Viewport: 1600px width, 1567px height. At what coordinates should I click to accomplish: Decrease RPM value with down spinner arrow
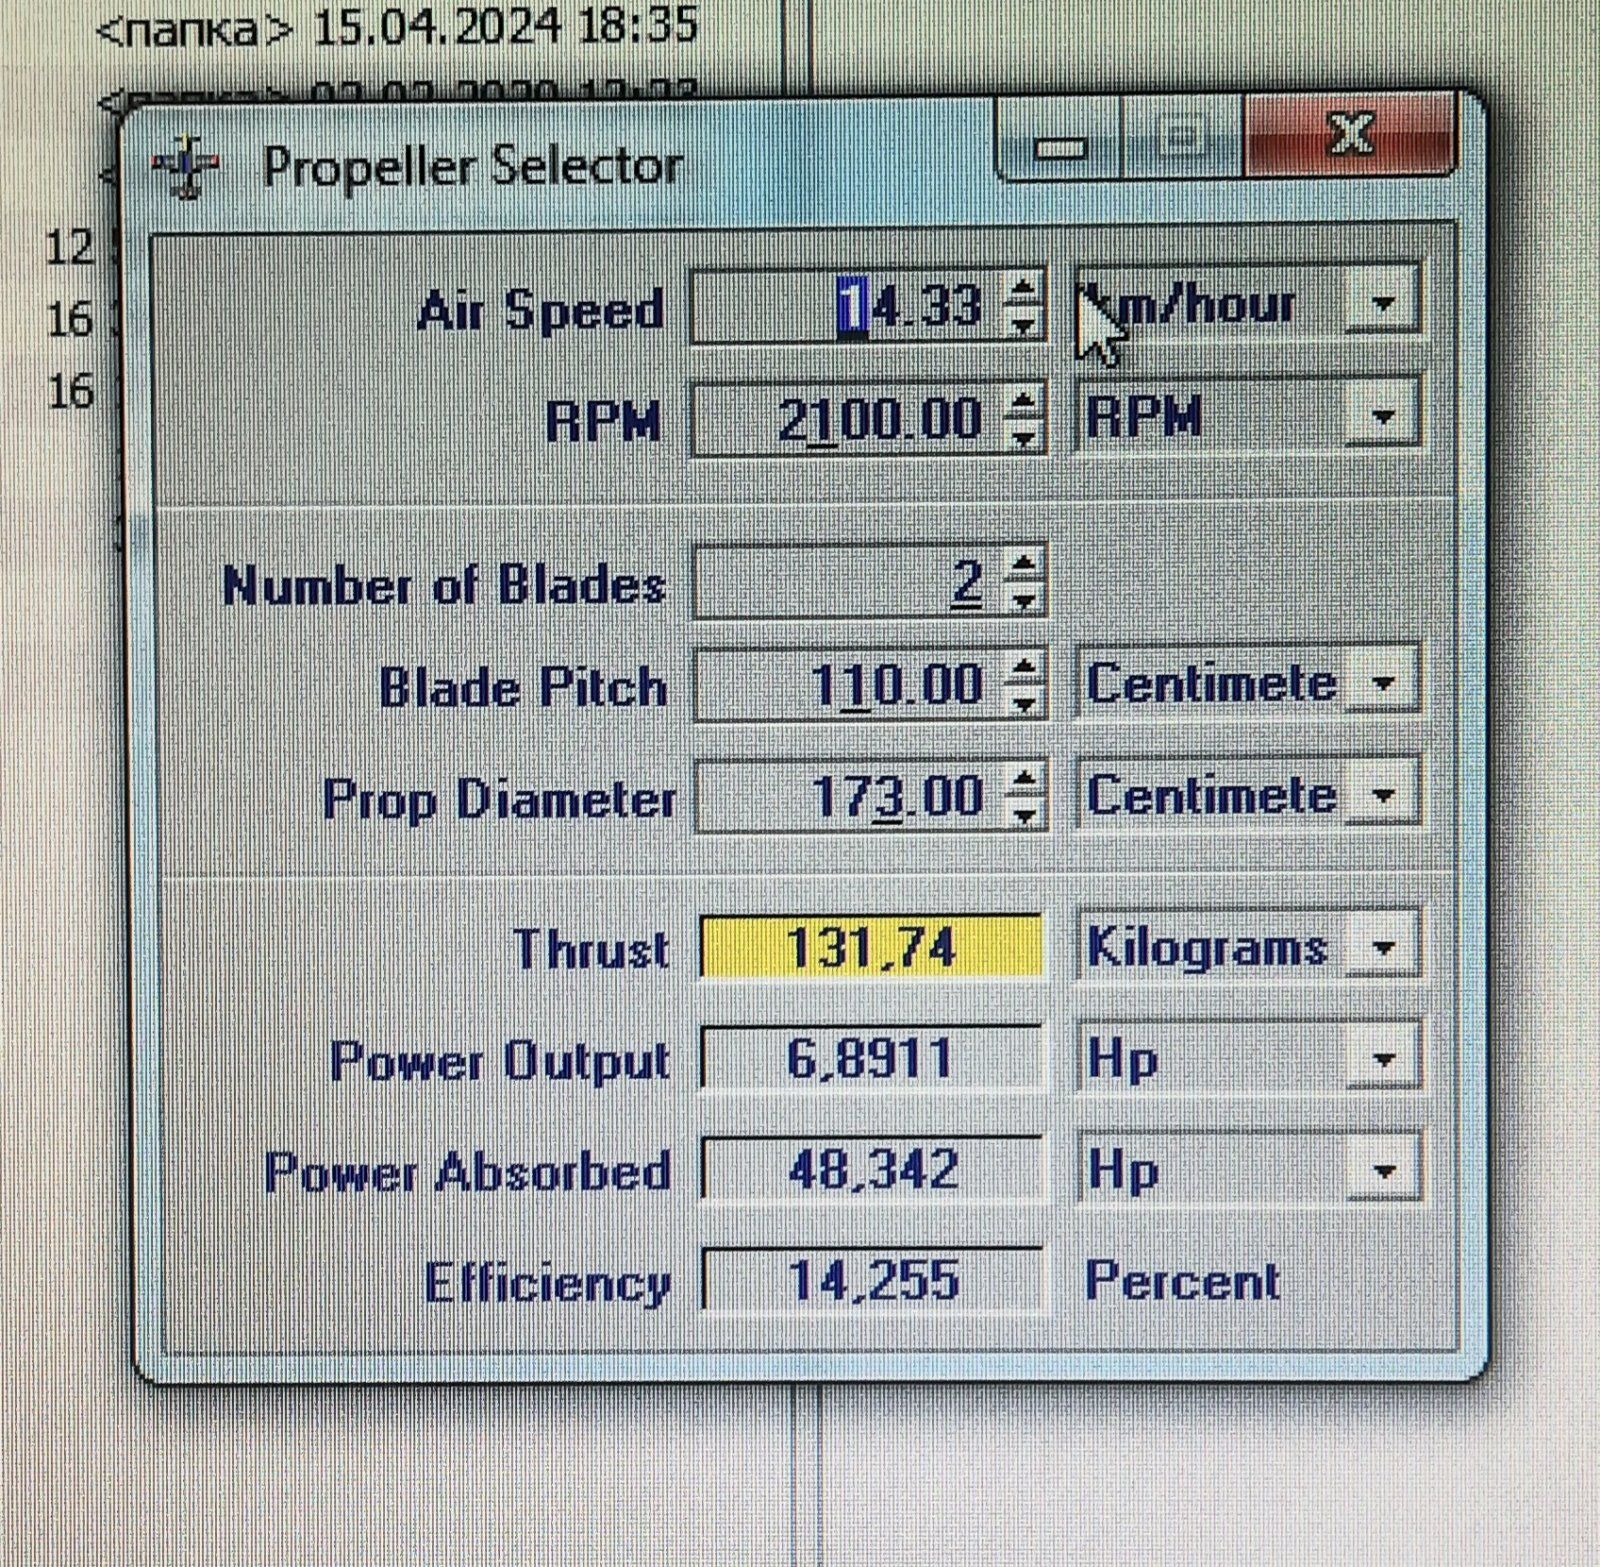(x=1022, y=437)
